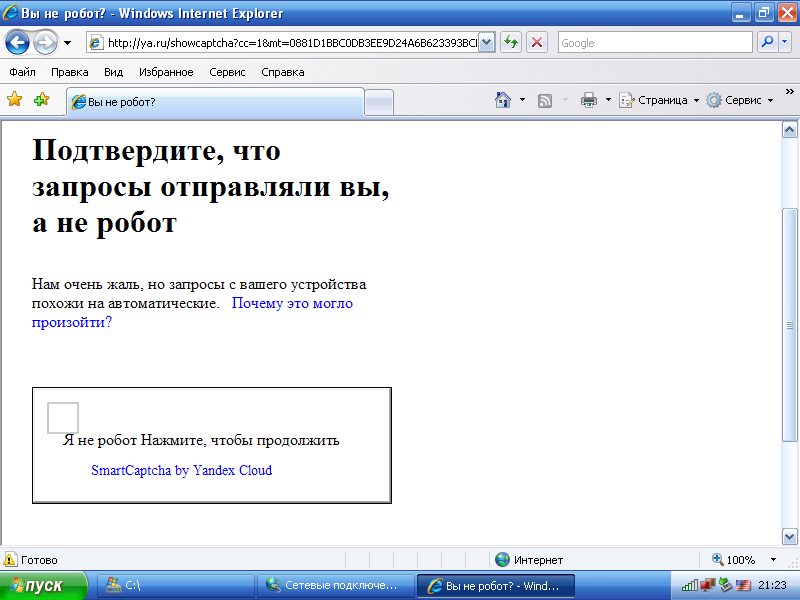Screen dimensions: 800x600
Task: Minimize the Internet Explorer window
Action: click(741, 13)
